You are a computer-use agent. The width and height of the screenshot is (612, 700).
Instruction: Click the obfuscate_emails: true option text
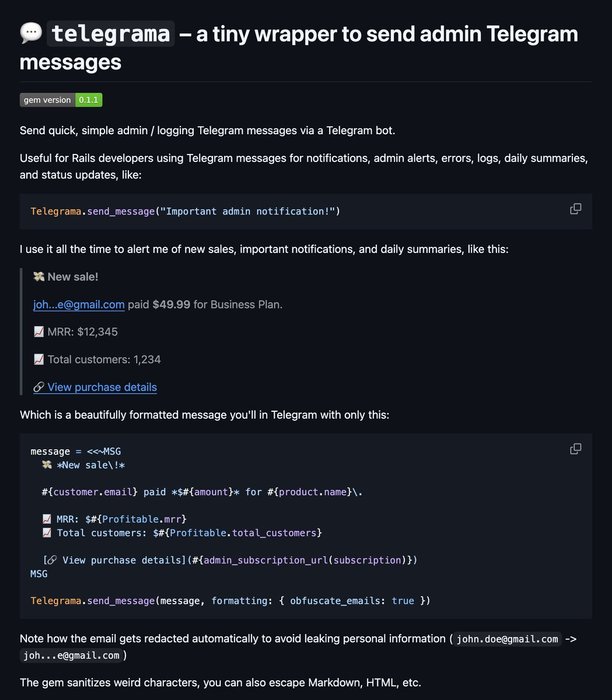pyautogui.click(x=352, y=600)
